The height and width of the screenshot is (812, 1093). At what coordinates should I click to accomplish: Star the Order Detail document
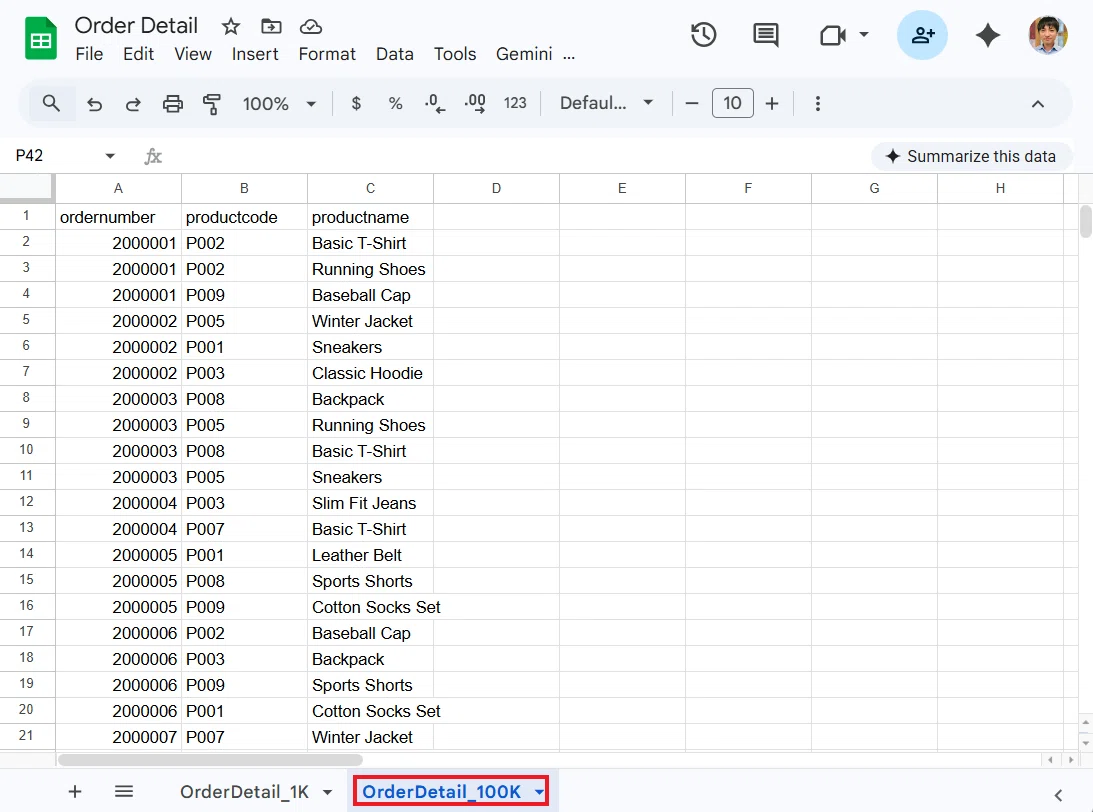coord(231,26)
